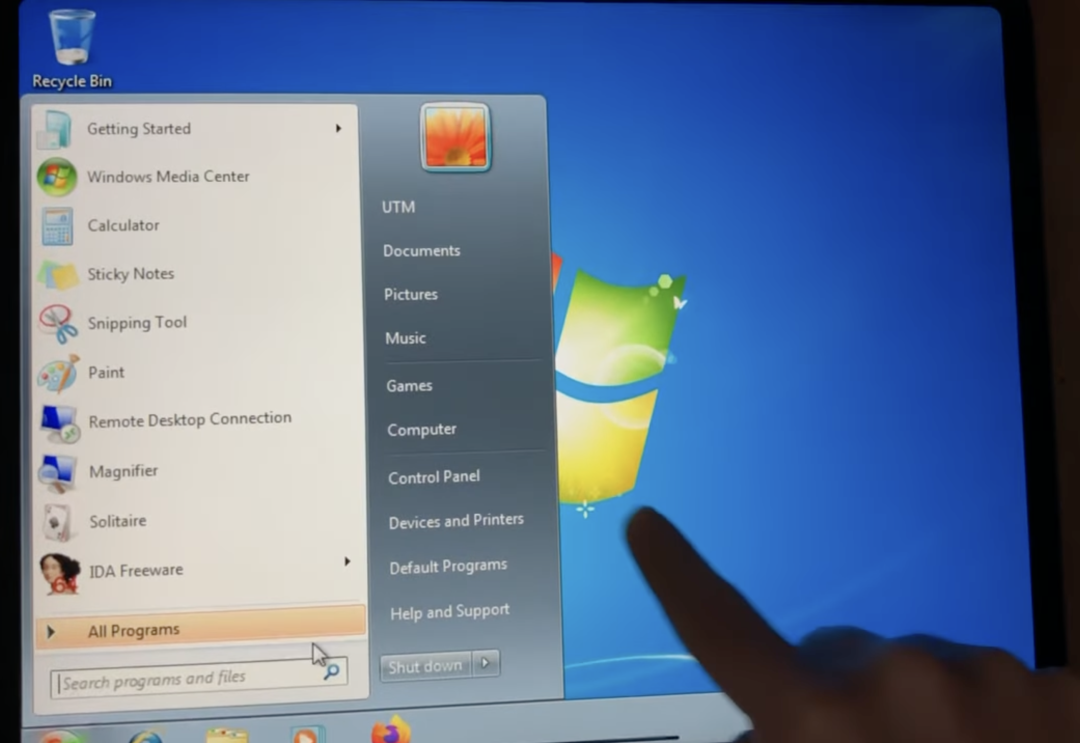The width and height of the screenshot is (1080, 743).
Task: Click the flower user account picture
Action: (x=455, y=136)
